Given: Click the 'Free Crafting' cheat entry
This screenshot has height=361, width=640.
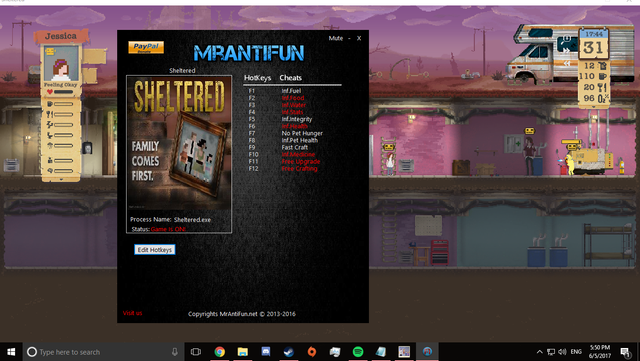Looking at the screenshot, I should pyautogui.click(x=299, y=168).
